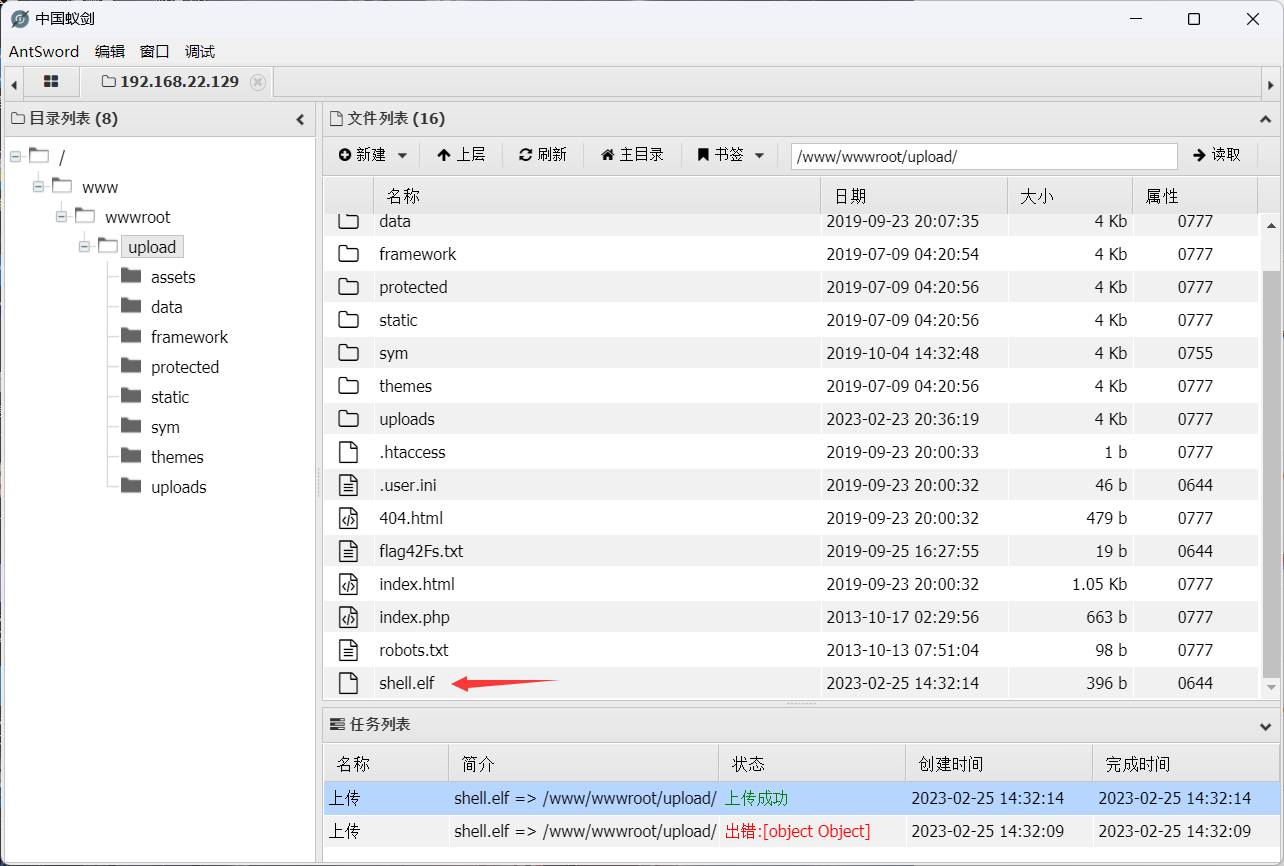Click the robots.txt file icon
This screenshot has width=1284, height=866.
point(348,650)
